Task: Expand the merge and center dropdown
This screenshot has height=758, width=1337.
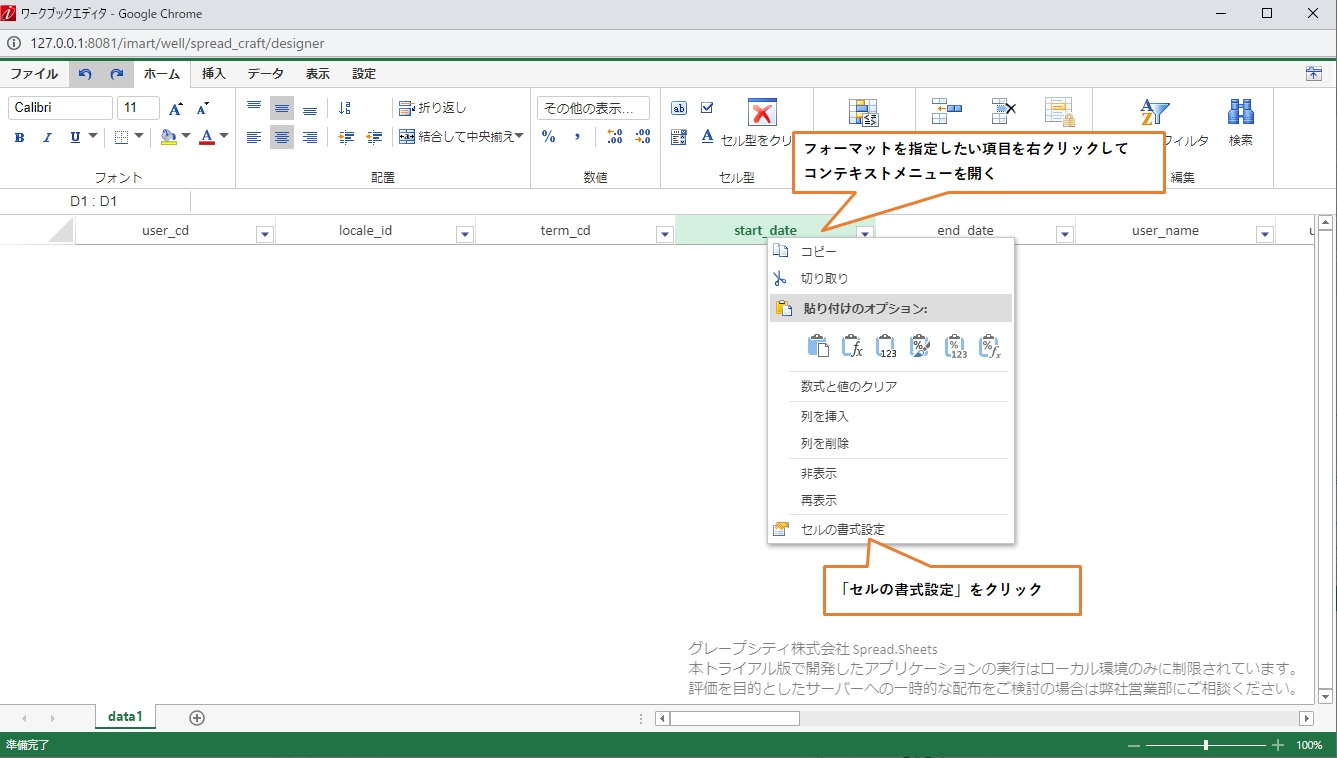Action: (x=519, y=137)
